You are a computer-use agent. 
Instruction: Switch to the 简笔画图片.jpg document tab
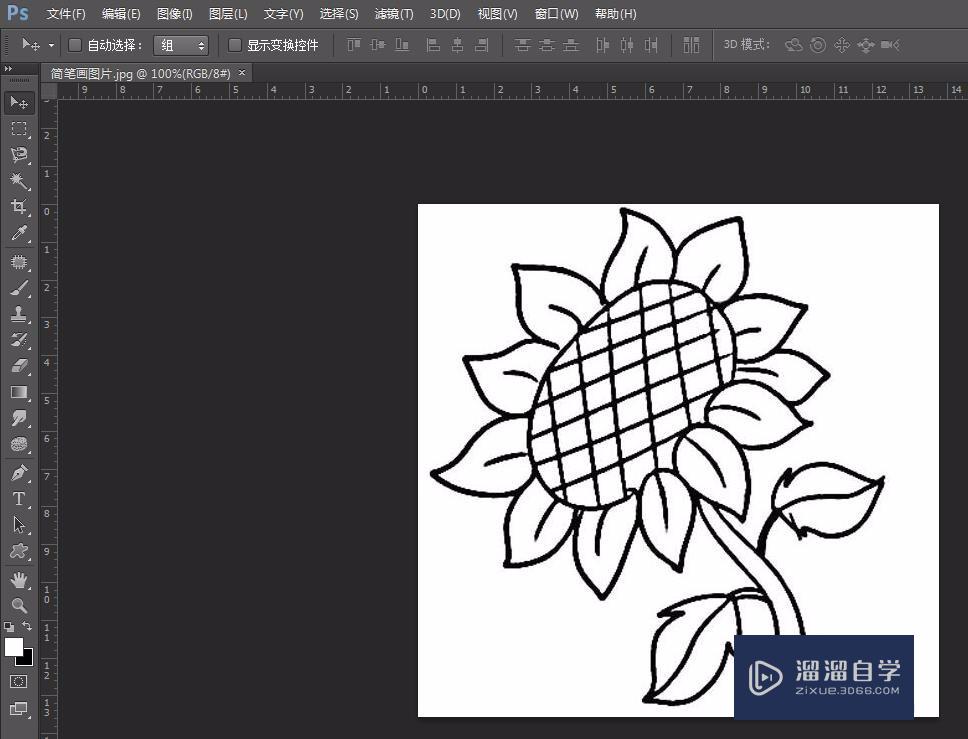pyautogui.click(x=140, y=73)
